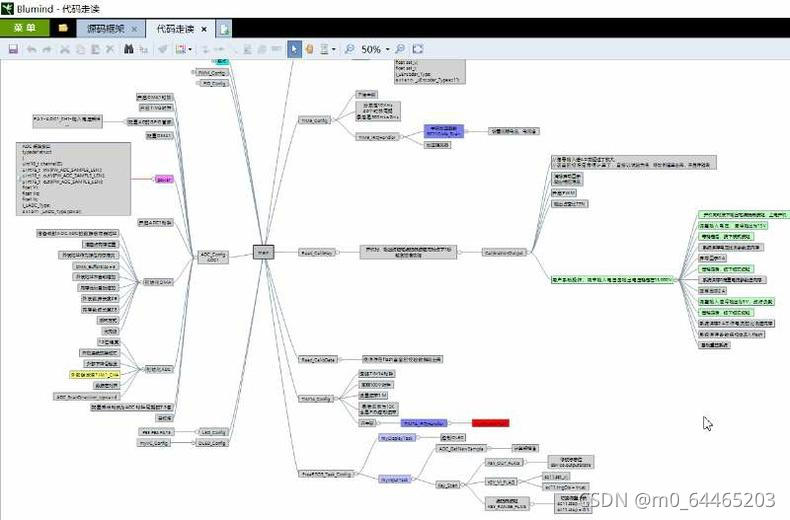Redo the last undone action
Viewport: 790px width, 520px height.
click(47, 49)
